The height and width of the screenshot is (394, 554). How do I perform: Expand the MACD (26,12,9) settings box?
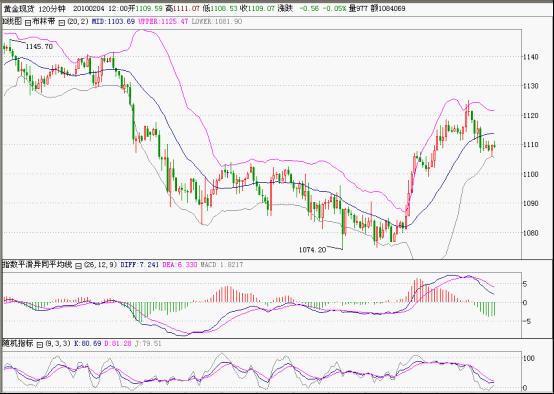point(78,265)
